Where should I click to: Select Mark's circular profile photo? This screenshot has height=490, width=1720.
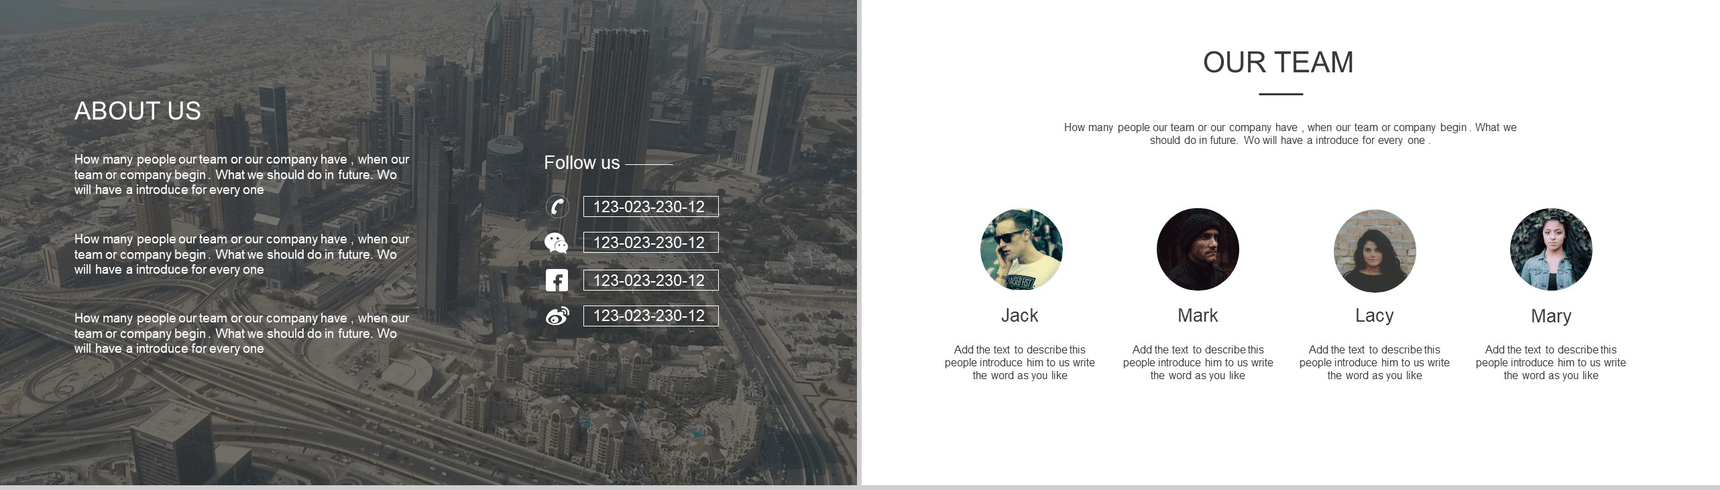click(x=1197, y=250)
